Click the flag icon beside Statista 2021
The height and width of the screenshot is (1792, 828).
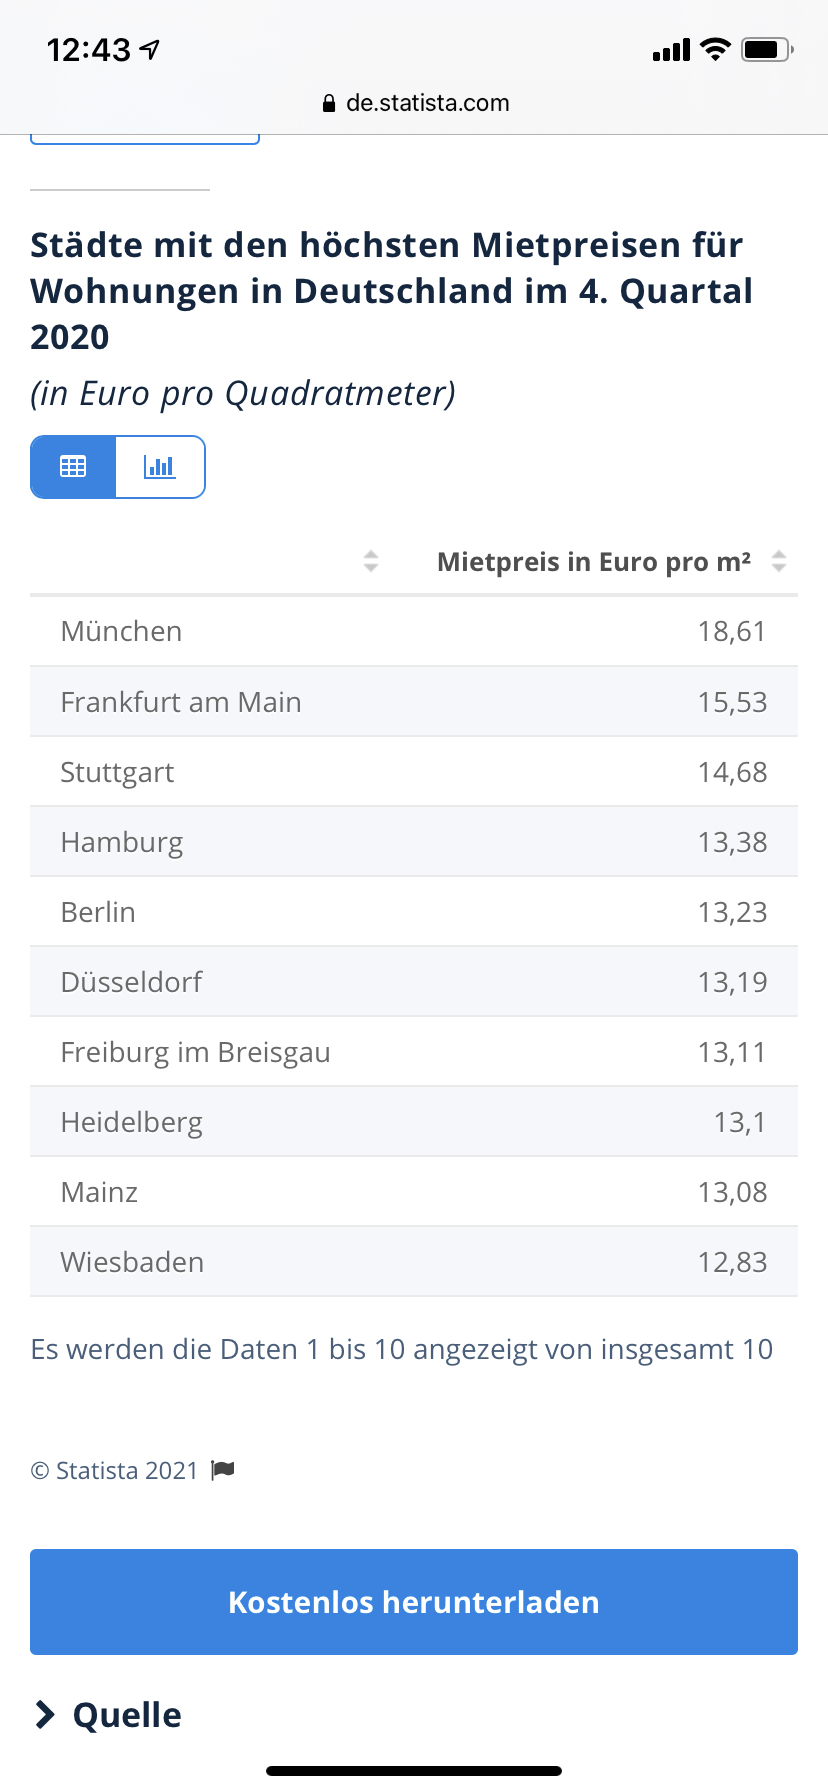(x=223, y=1470)
